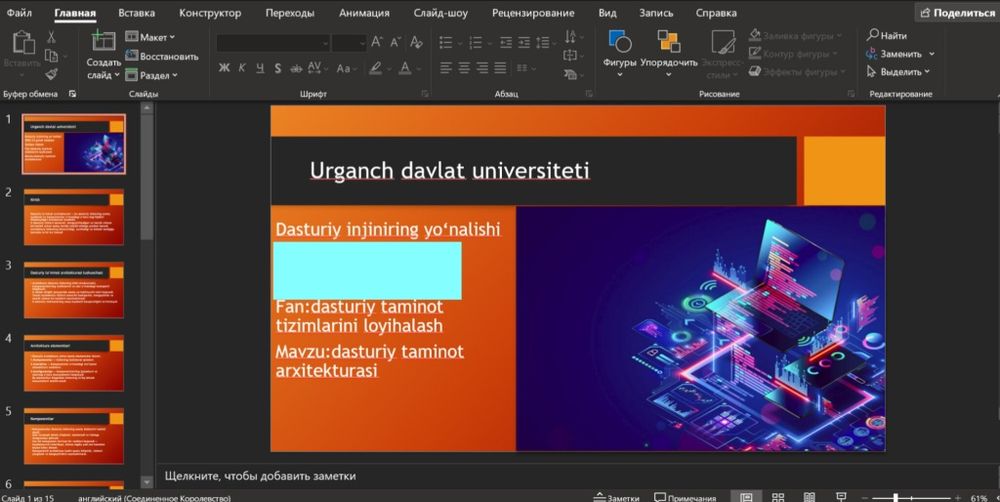Cut selection with the scissors icon
1000x502 pixels.
tap(51, 38)
